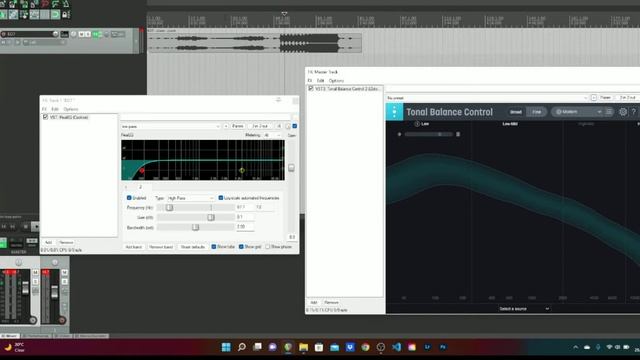Click Add button in Track 1 FX window
Screen dimensions: 640x360
[48, 242]
